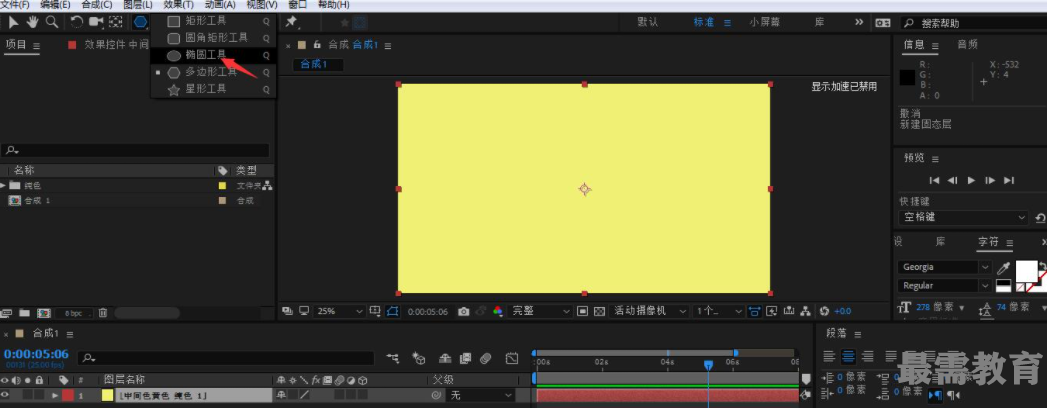The height and width of the screenshot is (408, 1049).
Task: Open the 效果(T) menu
Action: click(x=179, y=5)
